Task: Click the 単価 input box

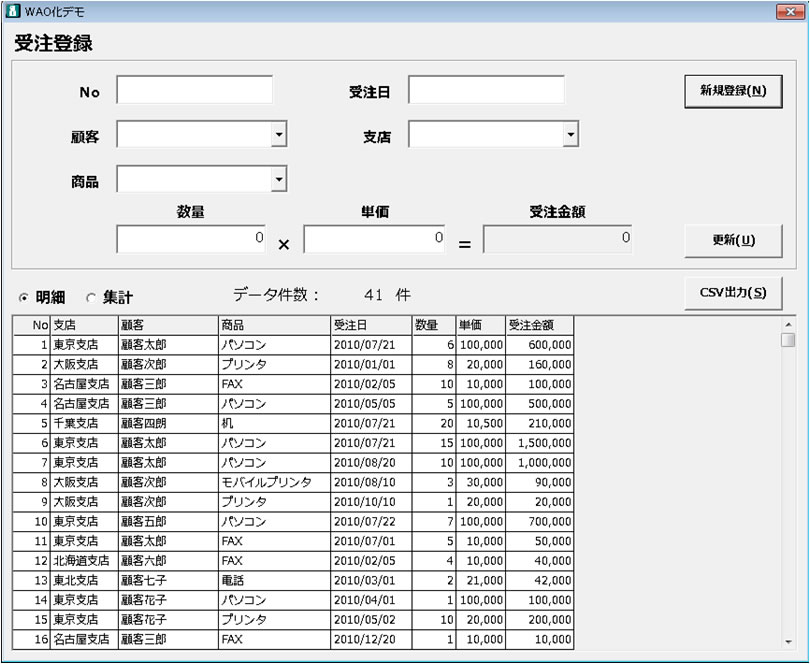Action: [374, 239]
